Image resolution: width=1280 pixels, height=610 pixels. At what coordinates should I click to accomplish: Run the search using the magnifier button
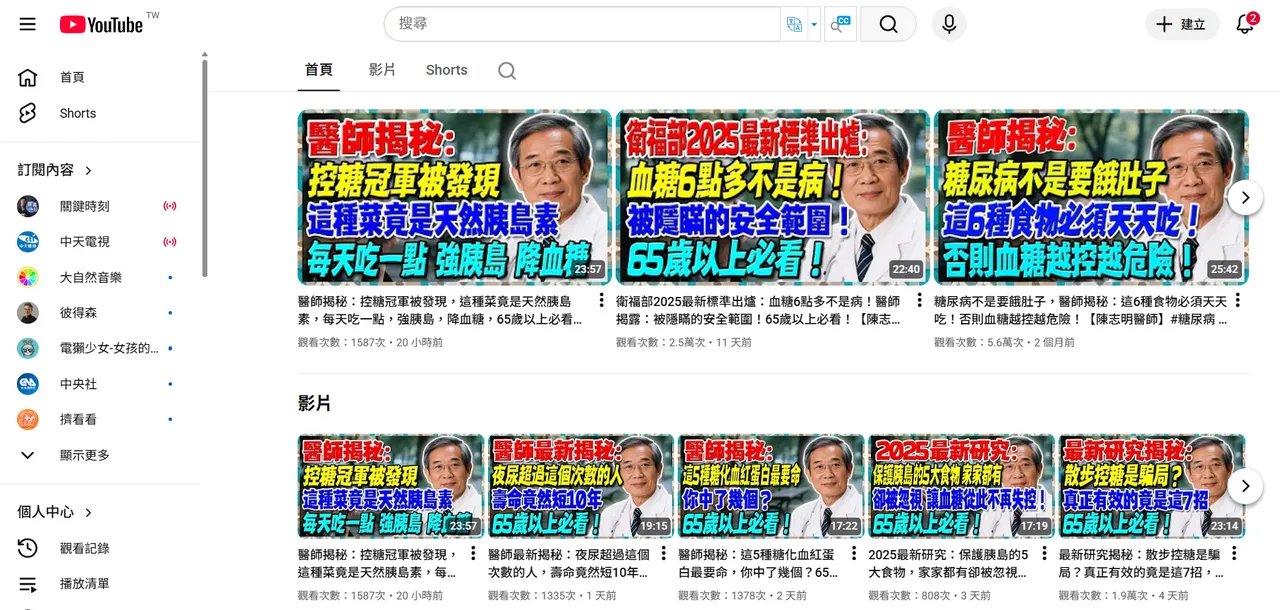click(887, 24)
